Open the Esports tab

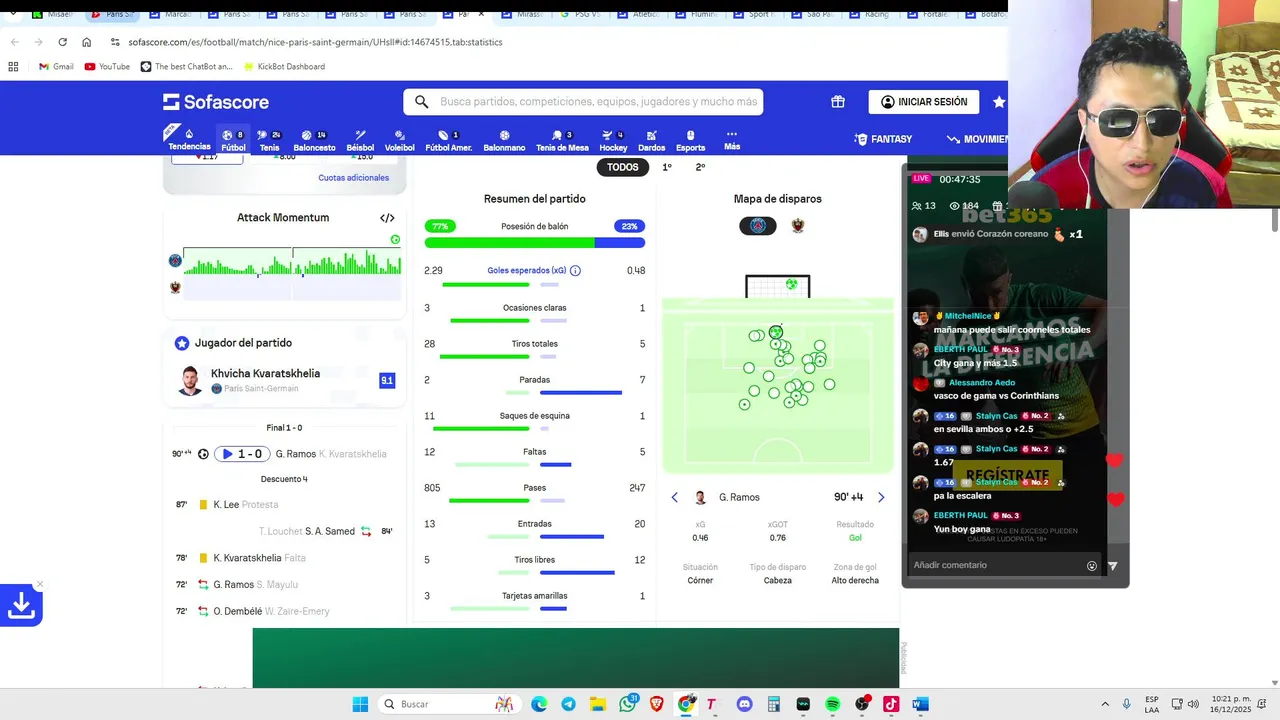(690, 141)
